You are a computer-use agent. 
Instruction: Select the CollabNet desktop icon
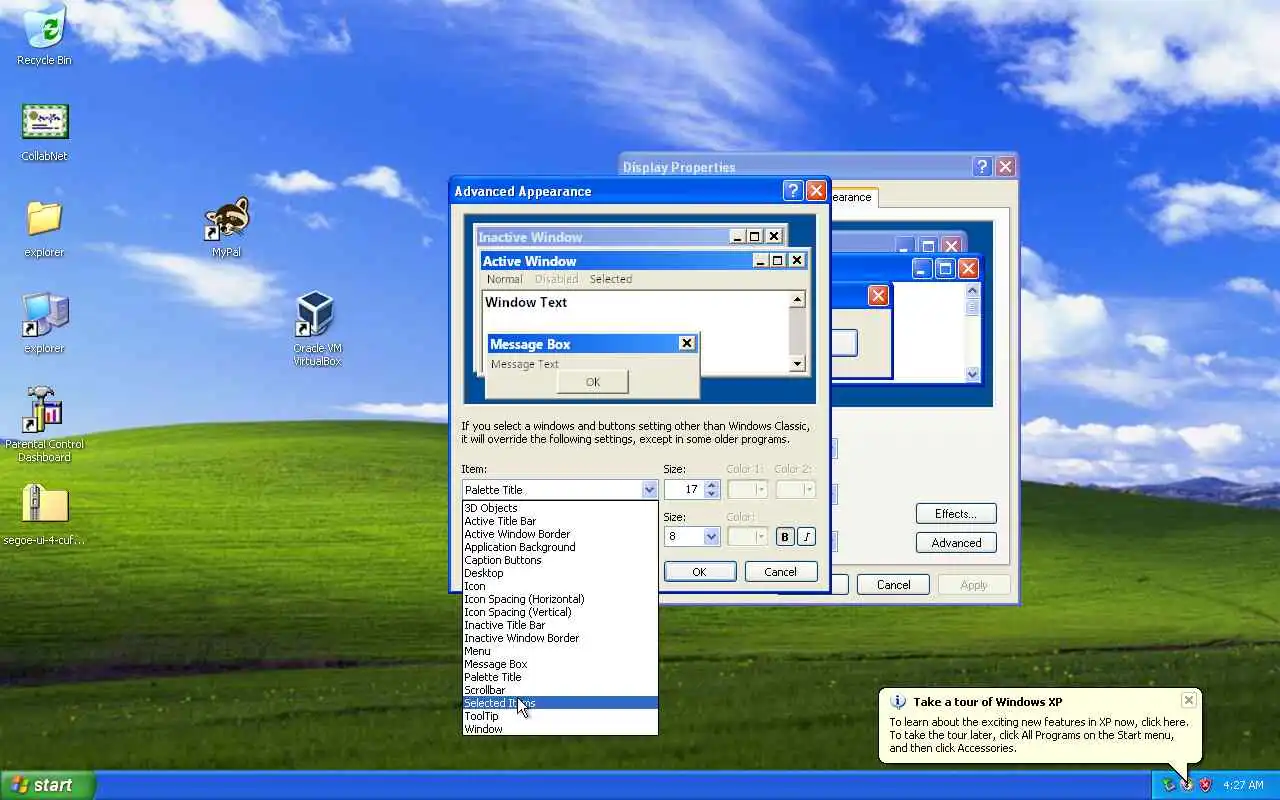[44, 131]
